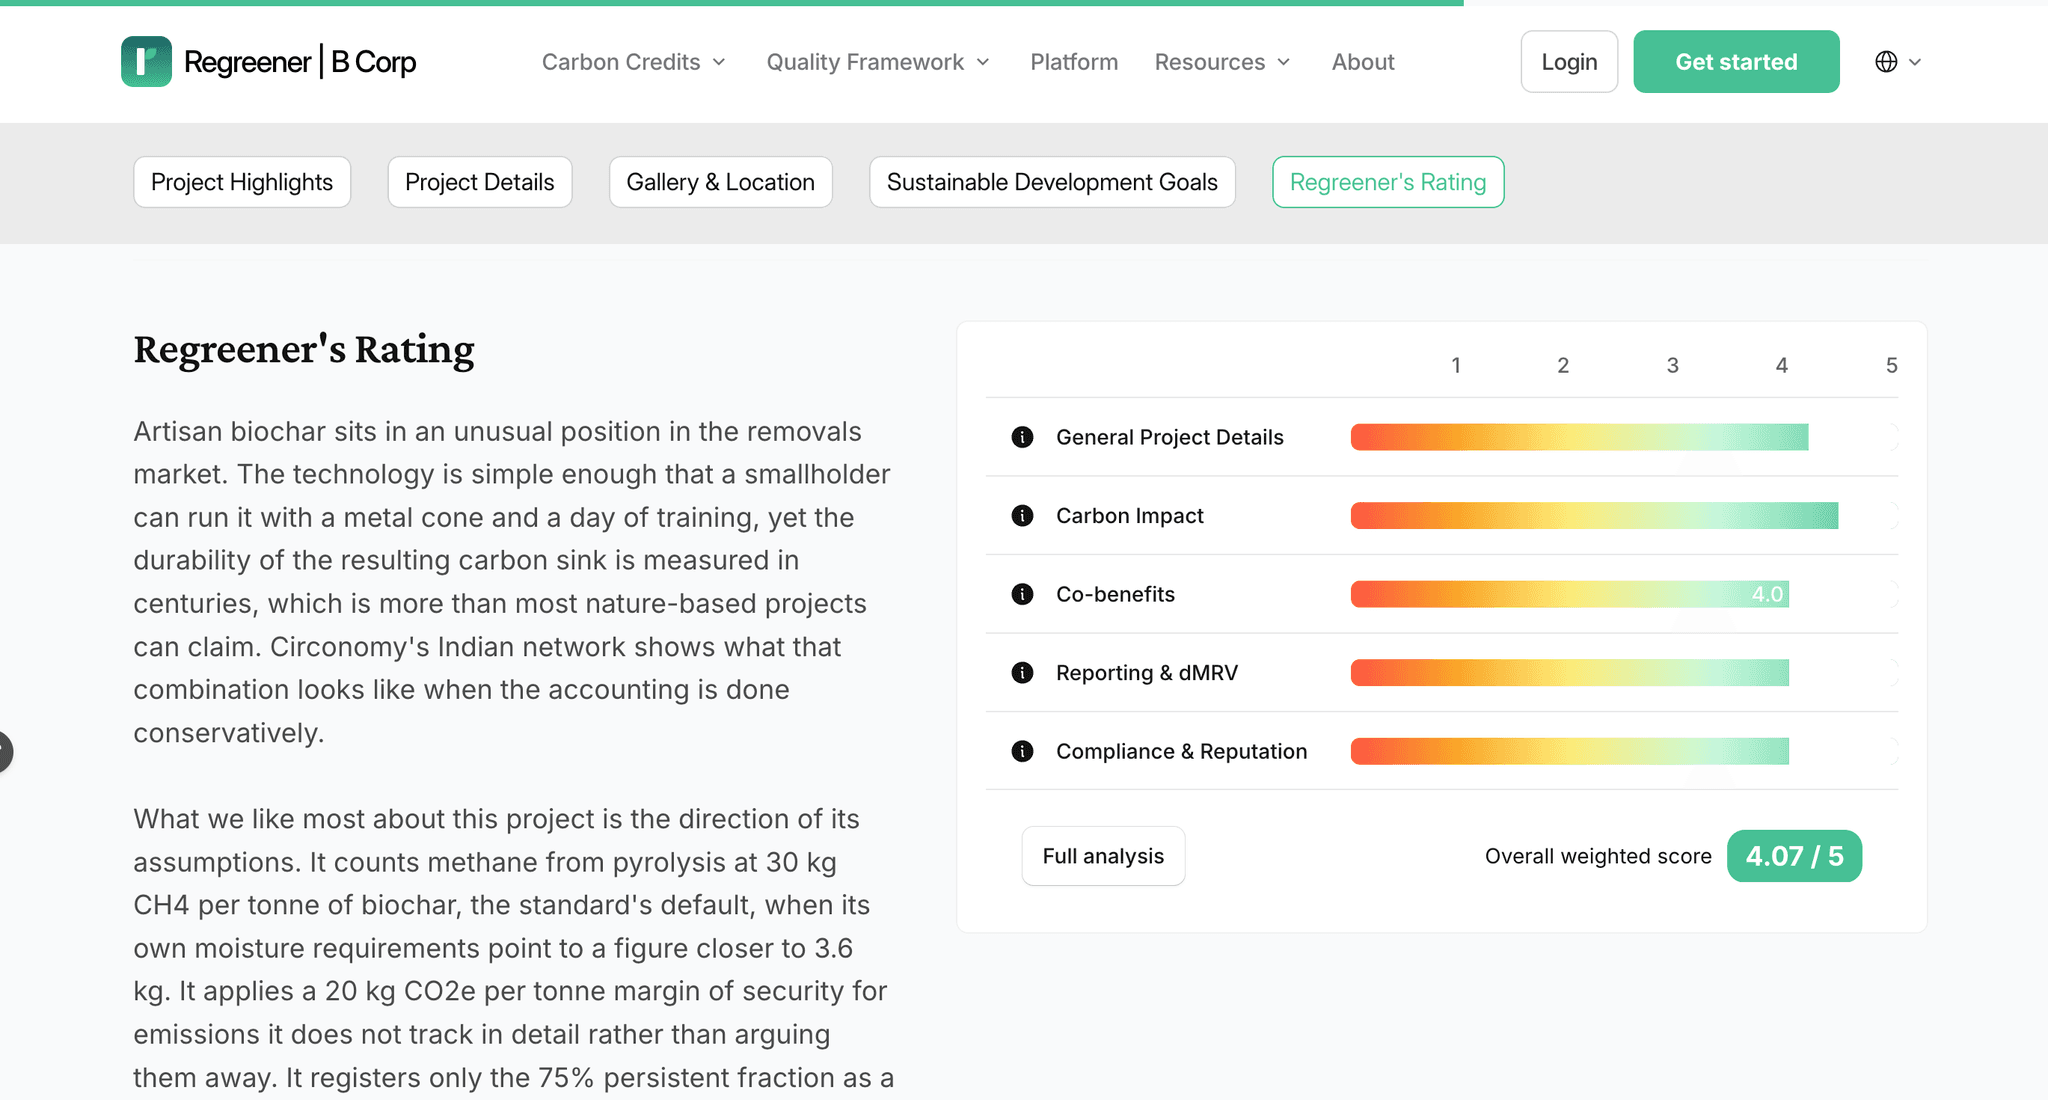Switch to Project Details tab
The image size is (2048, 1100).
(480, 182)
